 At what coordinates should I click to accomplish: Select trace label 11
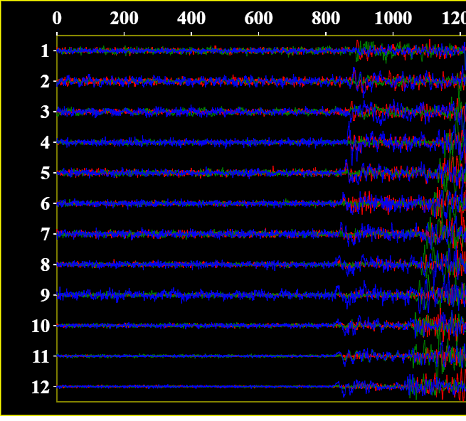41,357
